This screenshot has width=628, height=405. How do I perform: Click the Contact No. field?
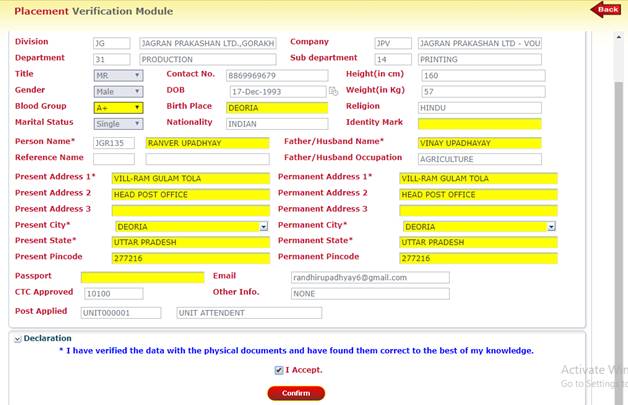coord(277,75)
